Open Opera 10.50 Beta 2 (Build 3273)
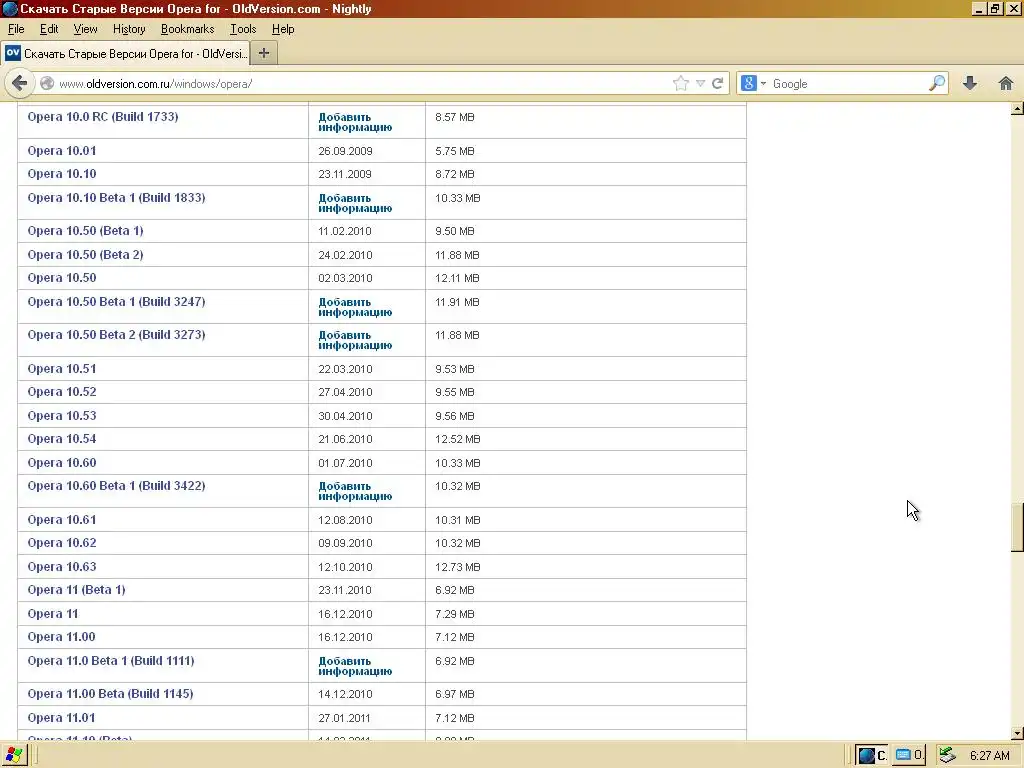 coord(116,334)
